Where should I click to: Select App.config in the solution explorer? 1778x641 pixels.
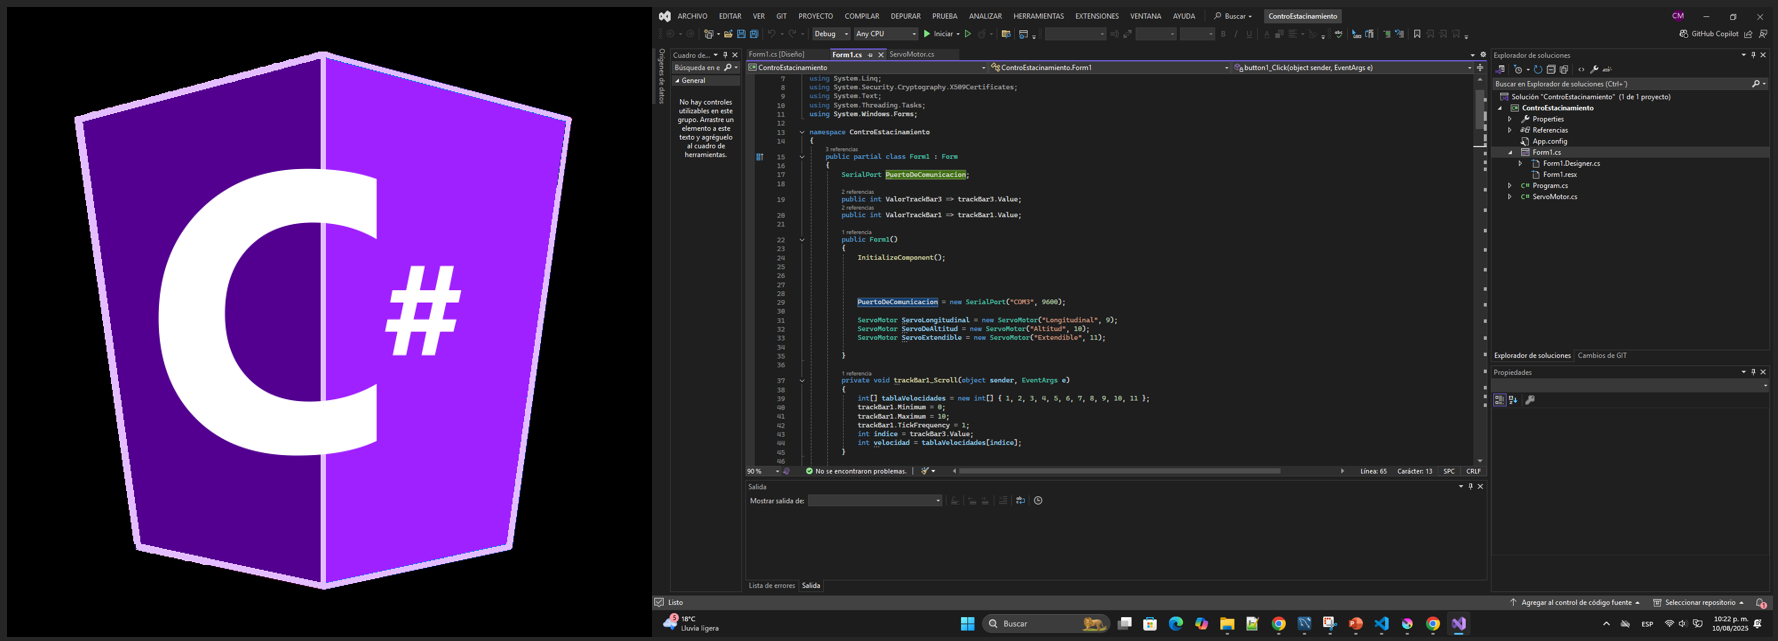pos(1550,141)
